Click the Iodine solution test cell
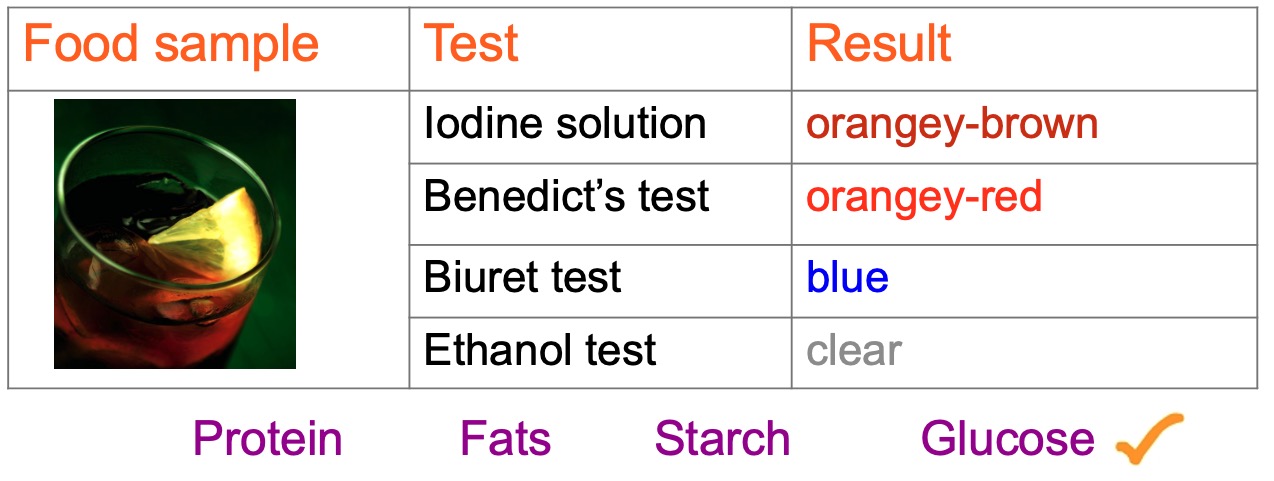 (565, 124)
